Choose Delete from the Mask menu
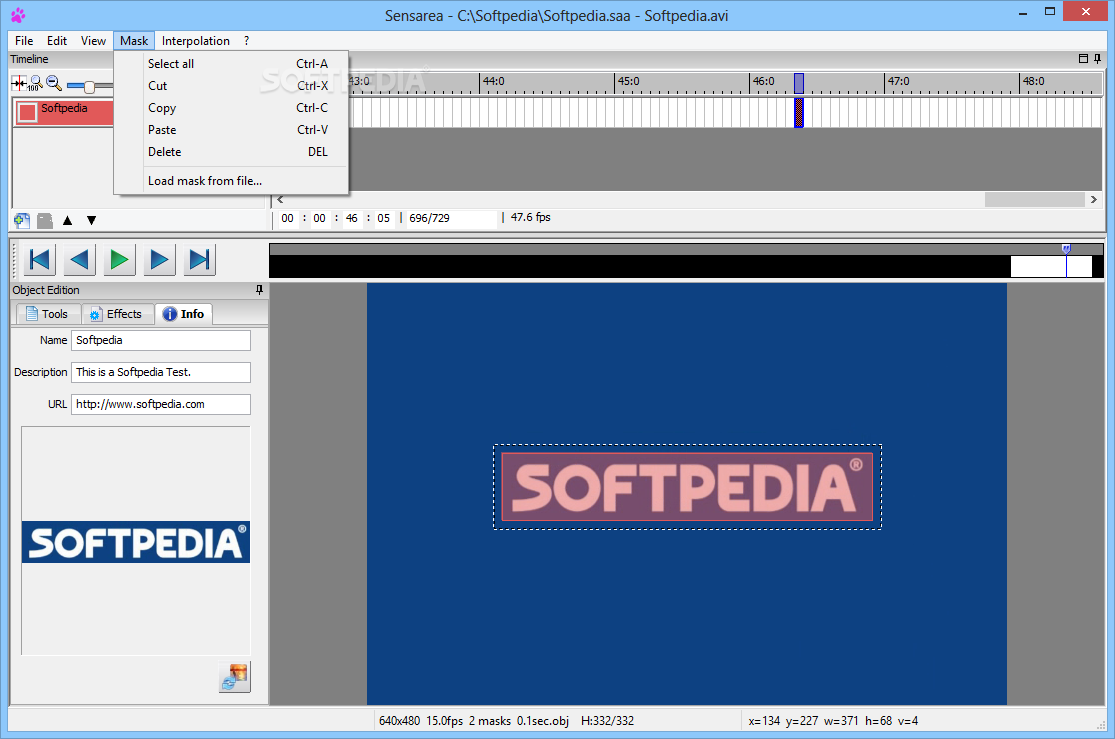 231,152
